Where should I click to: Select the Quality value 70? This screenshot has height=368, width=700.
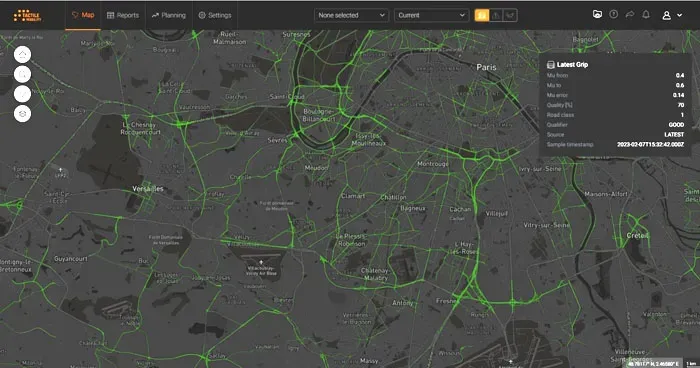coord(681,105)
